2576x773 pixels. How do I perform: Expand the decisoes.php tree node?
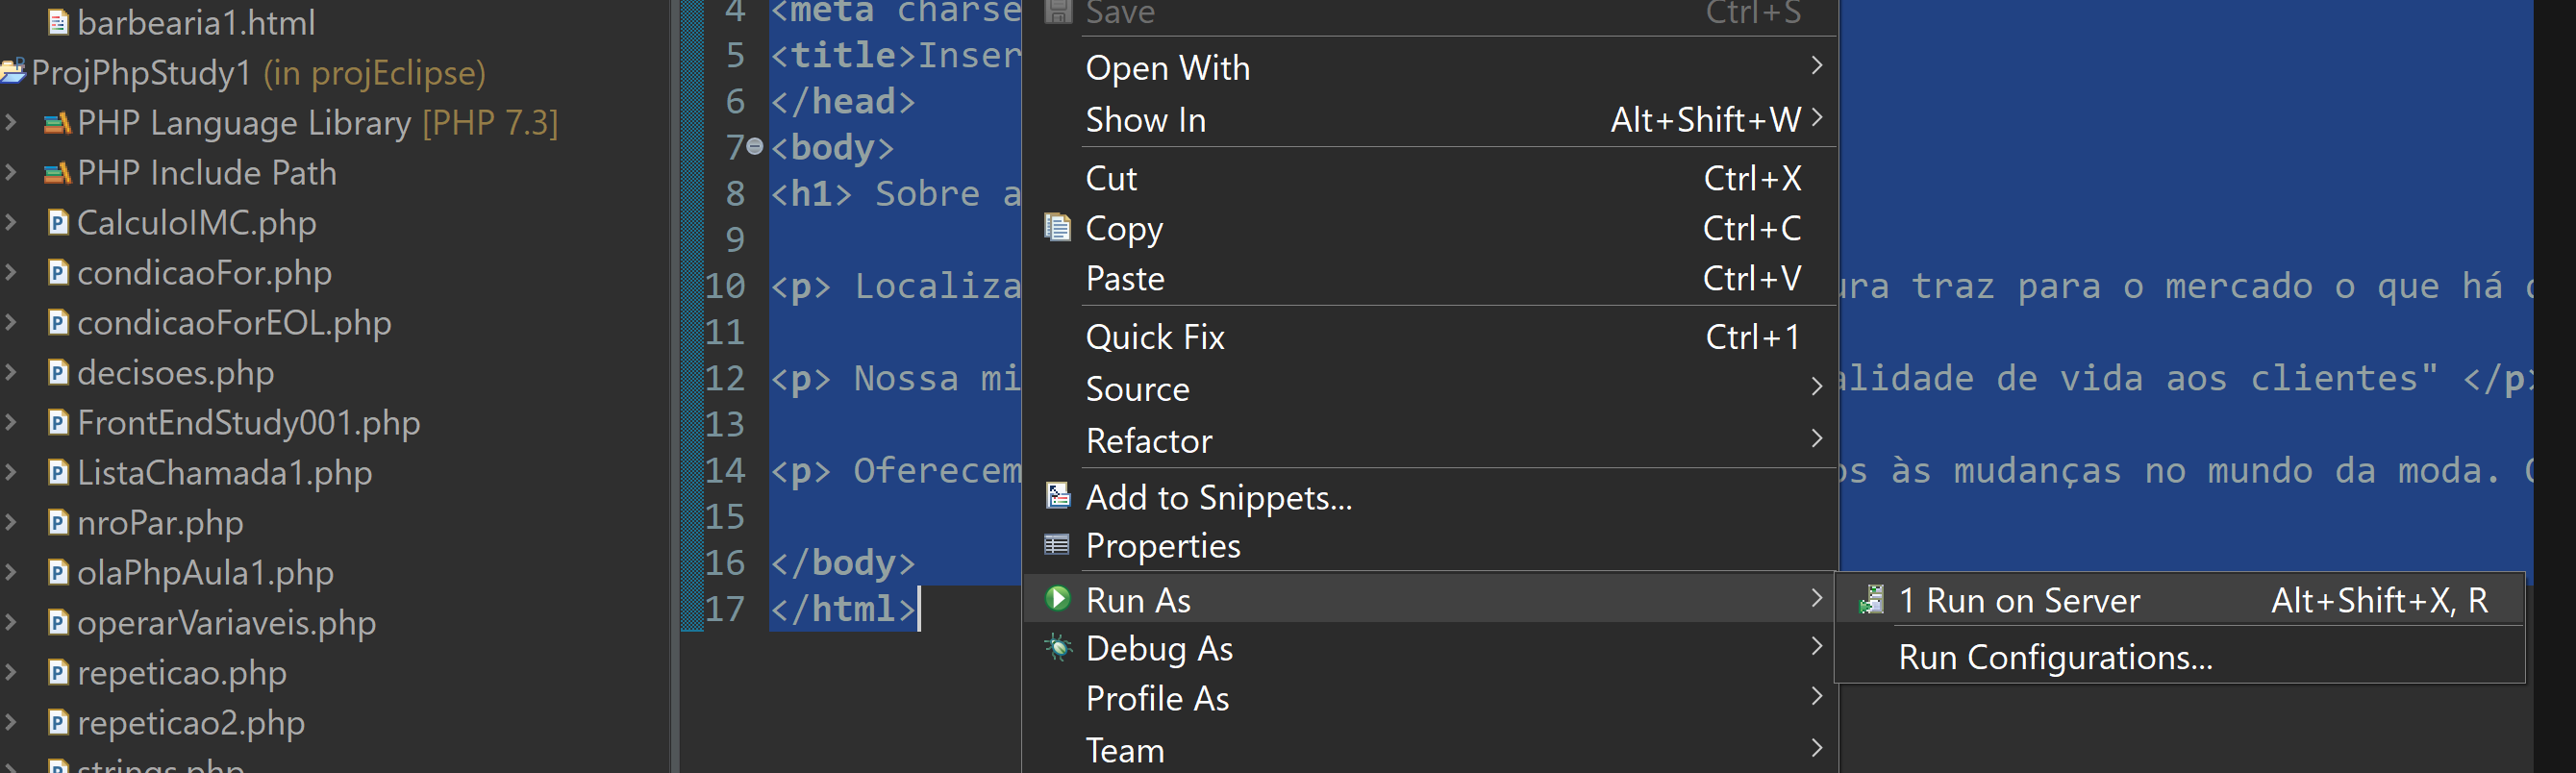click(11, 372)
